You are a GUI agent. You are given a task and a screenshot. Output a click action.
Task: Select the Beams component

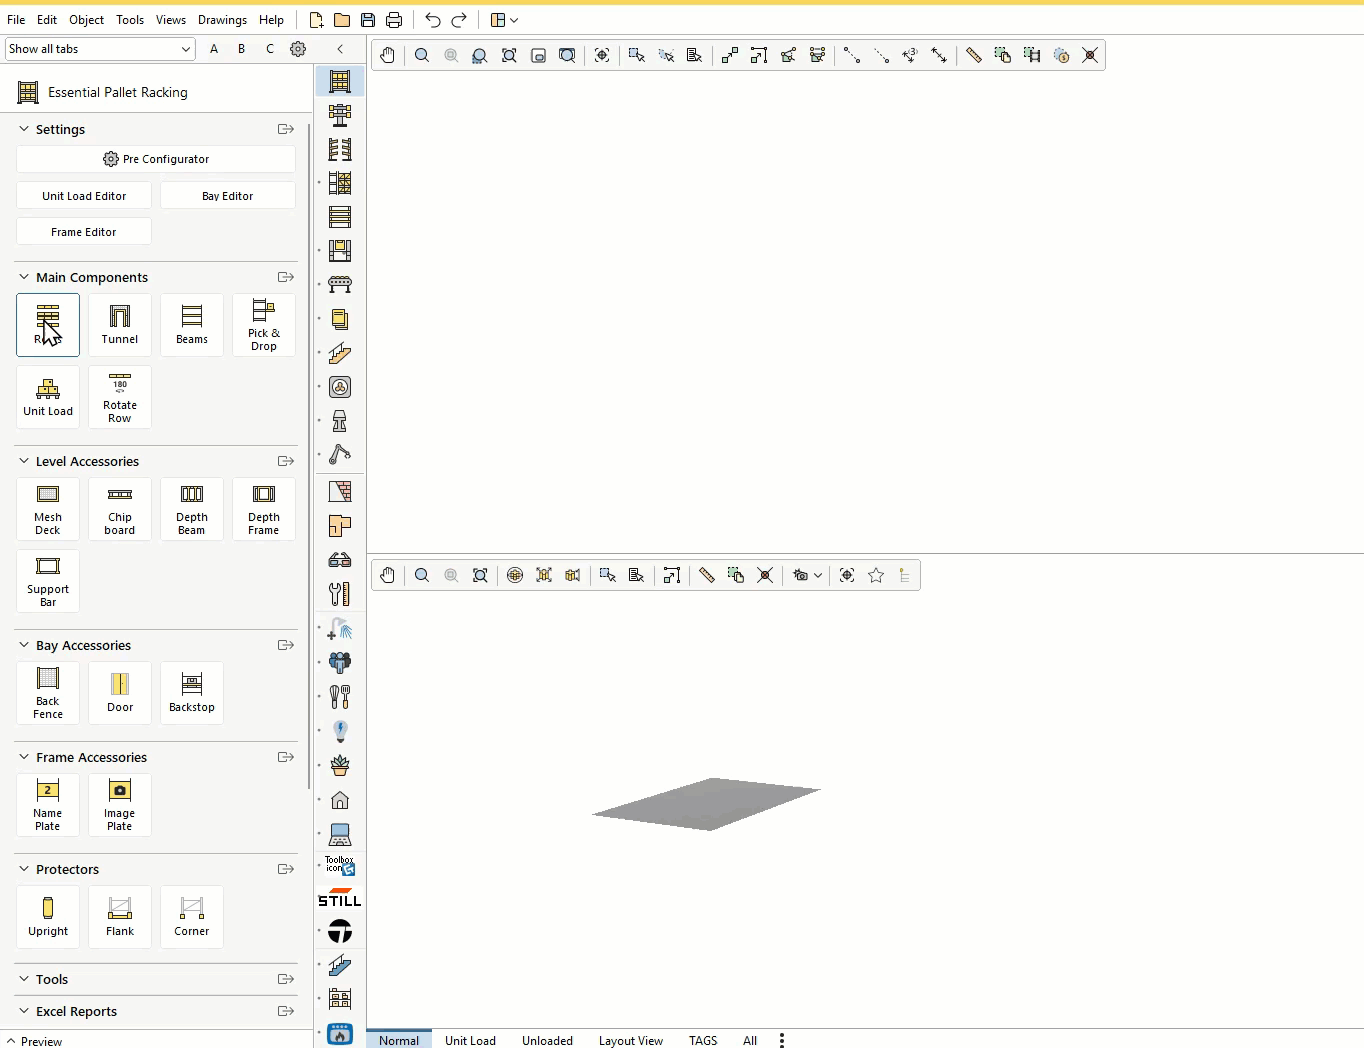point(192,324)
